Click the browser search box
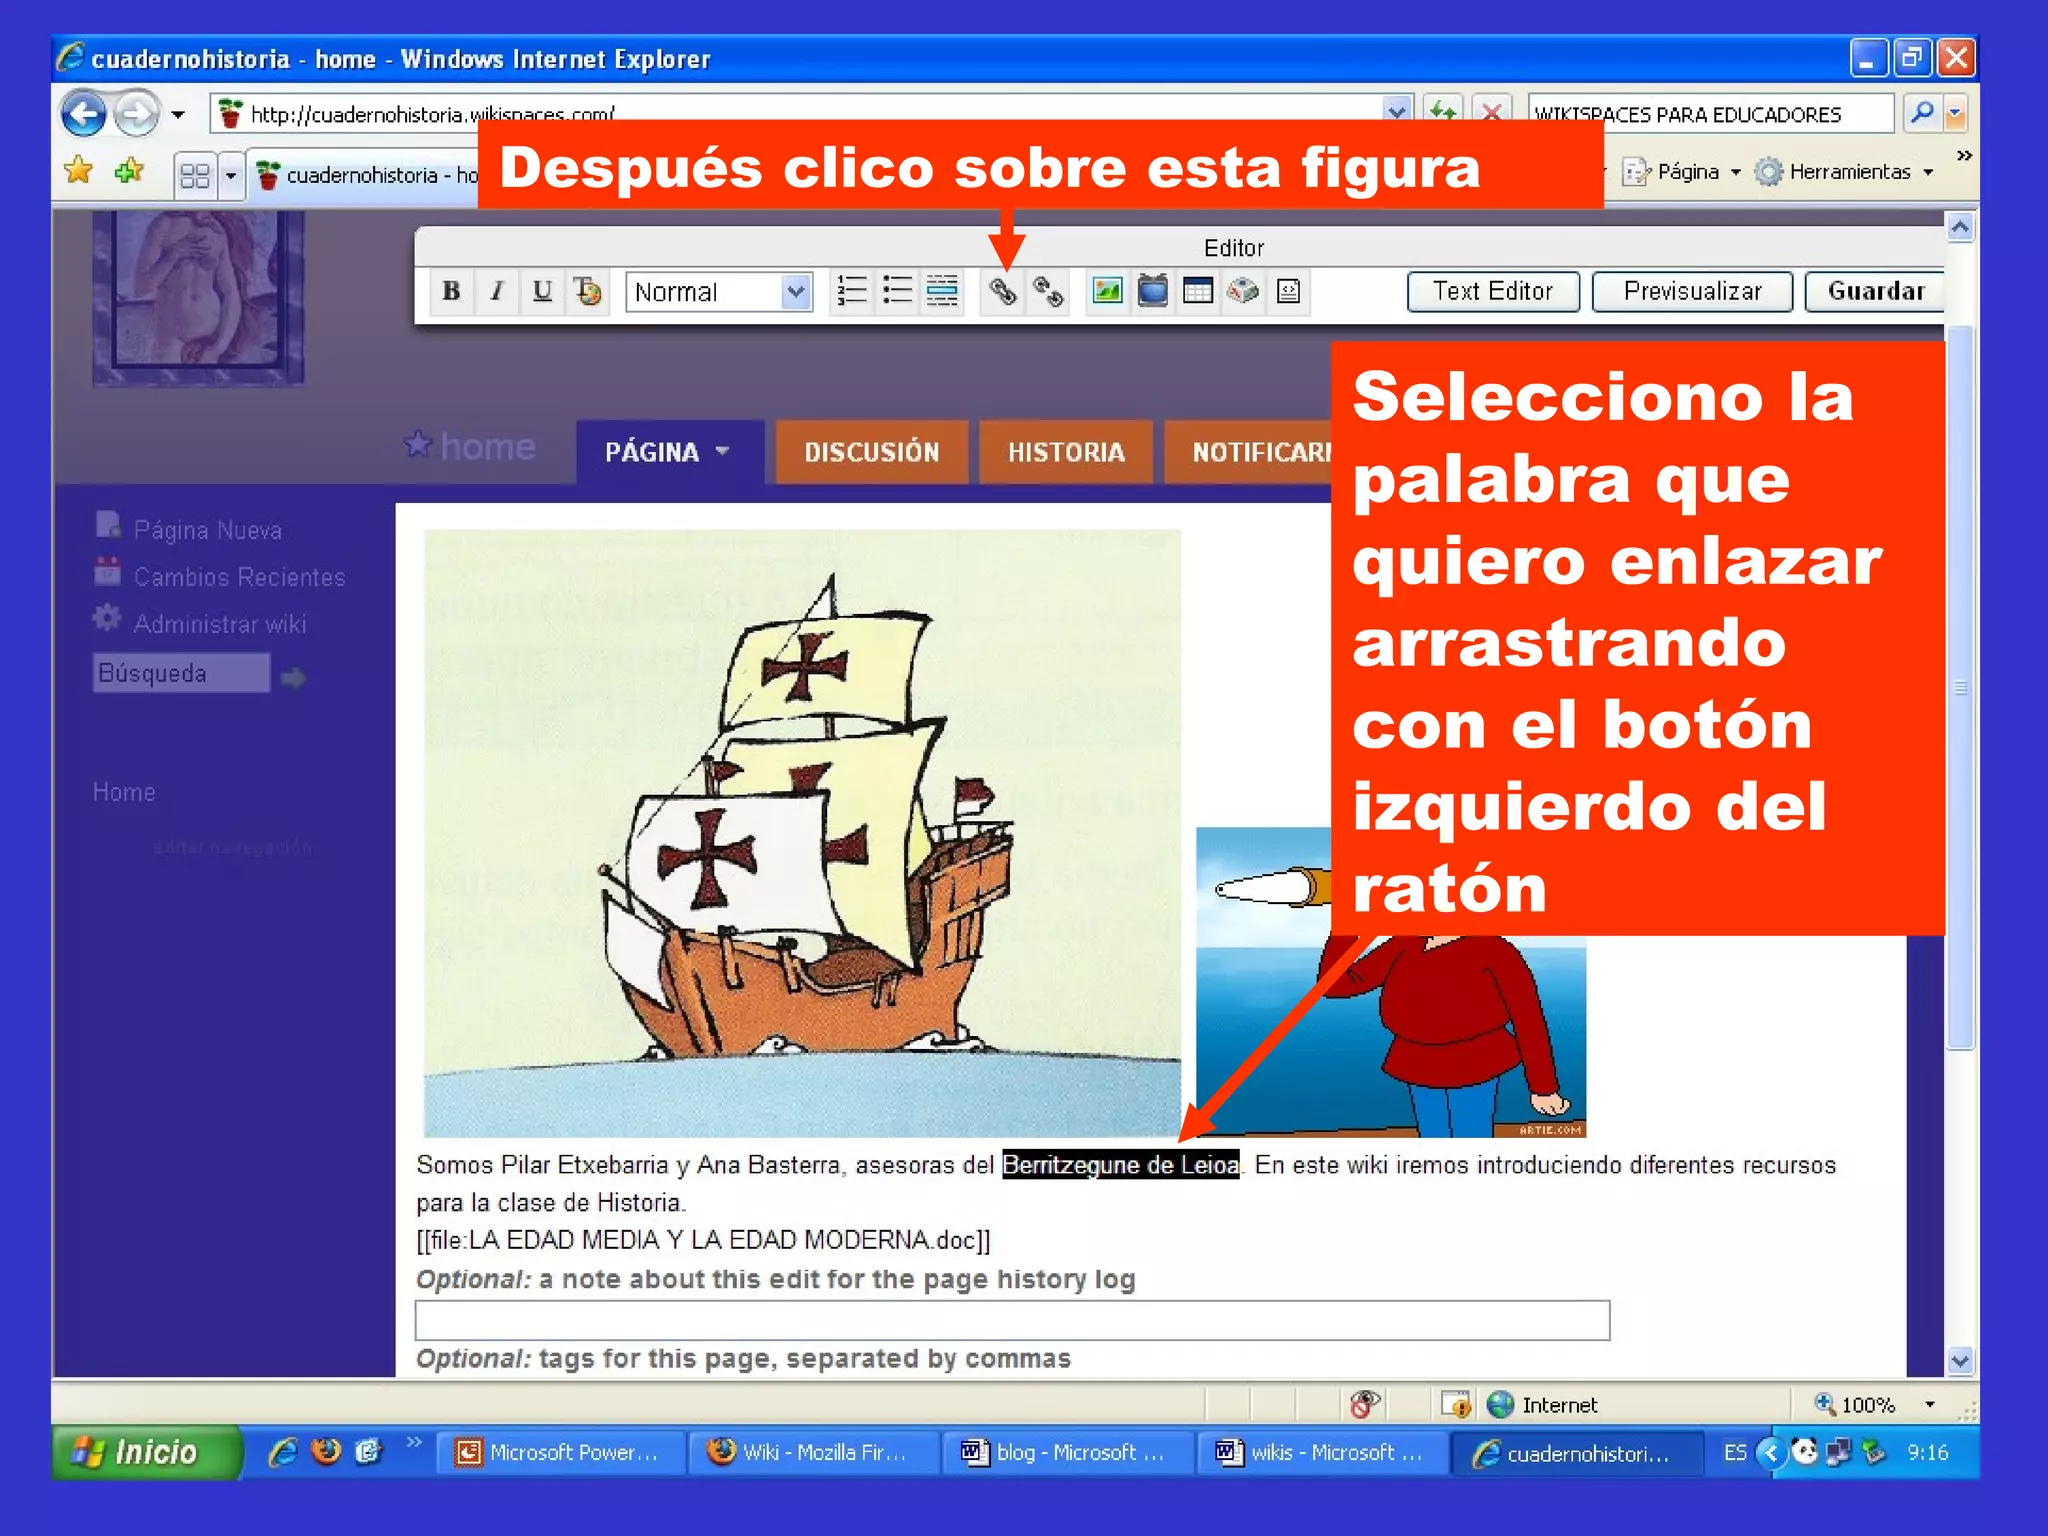The width and height of the screenshot is (2048, 1536). 1710,114
